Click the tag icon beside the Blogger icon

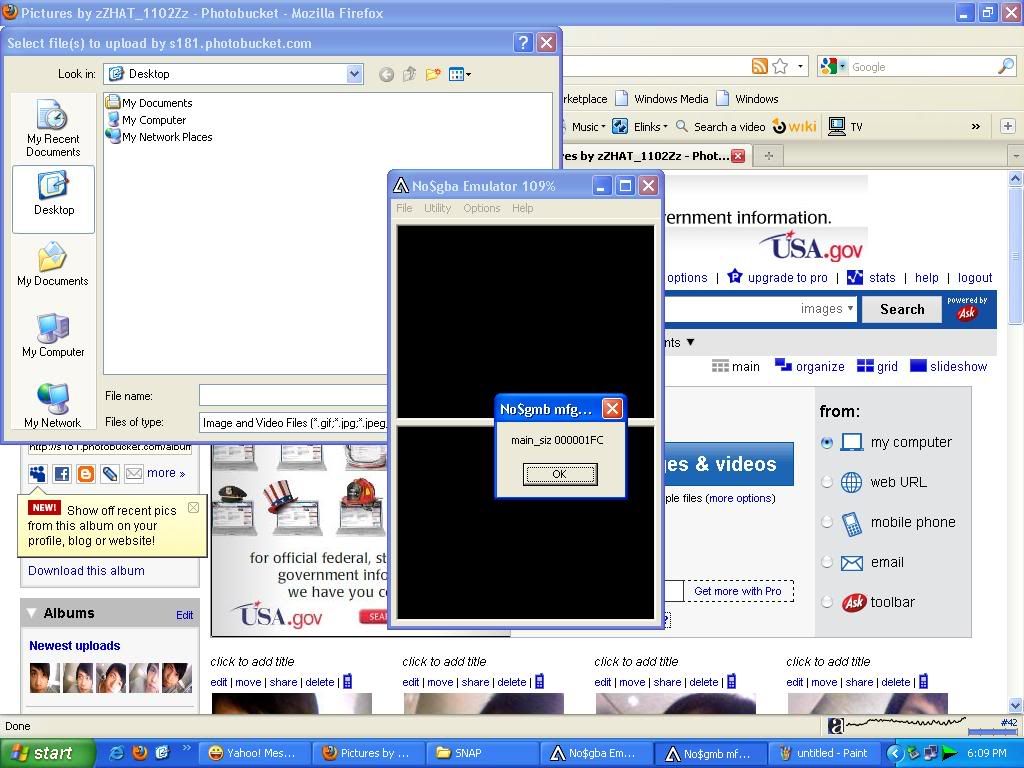tap(110, 473)
